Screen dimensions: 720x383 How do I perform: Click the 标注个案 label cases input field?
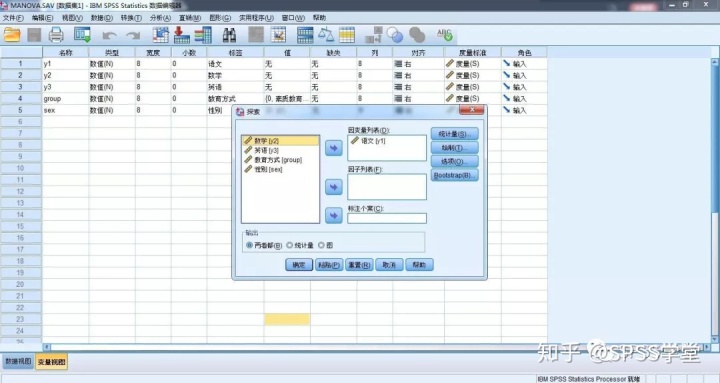[387, 218]
